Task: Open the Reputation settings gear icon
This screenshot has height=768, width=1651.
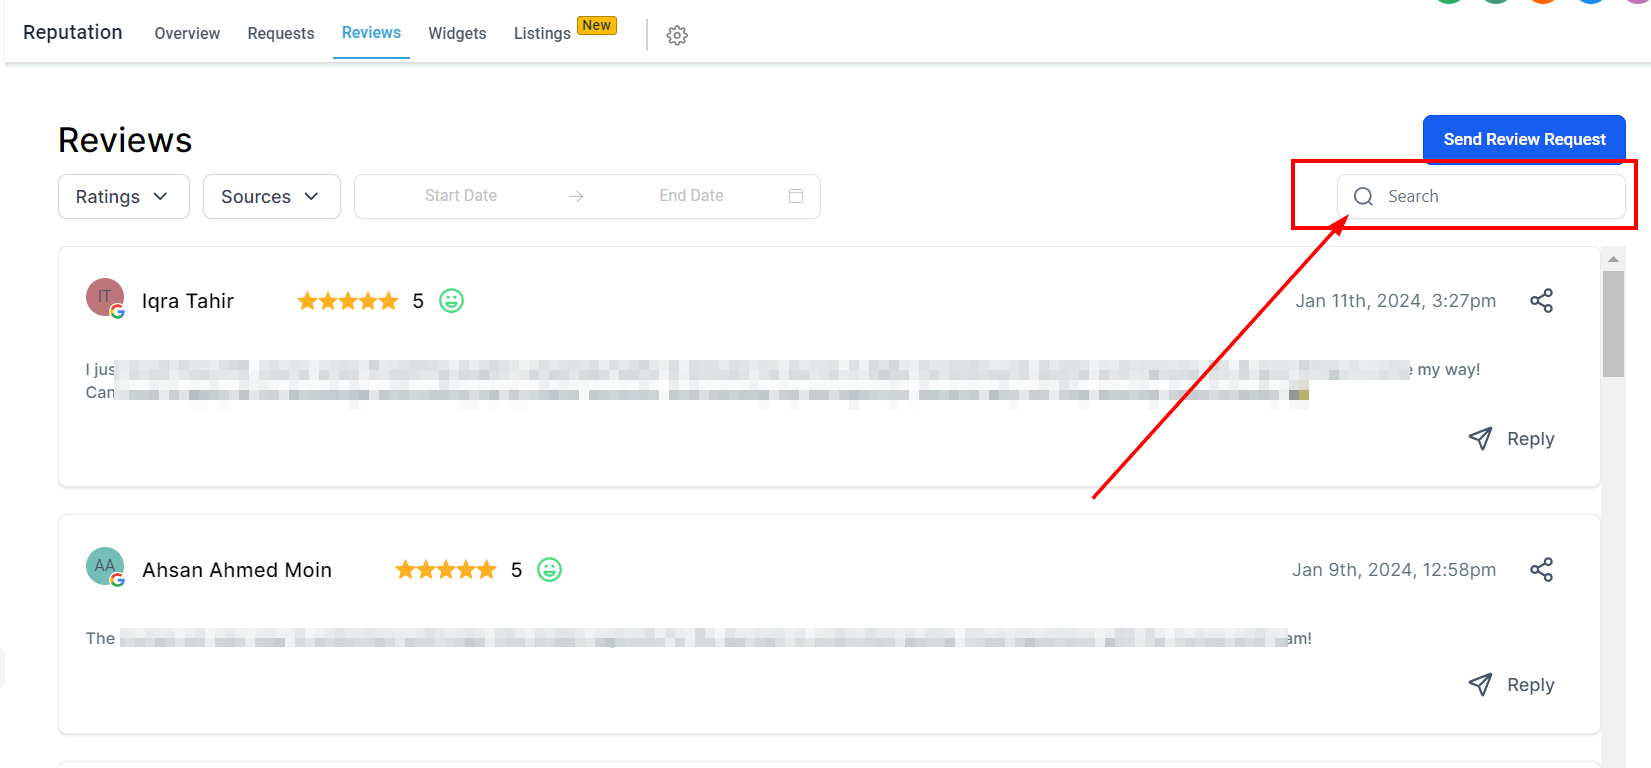Action: click(x=677, y=35)
